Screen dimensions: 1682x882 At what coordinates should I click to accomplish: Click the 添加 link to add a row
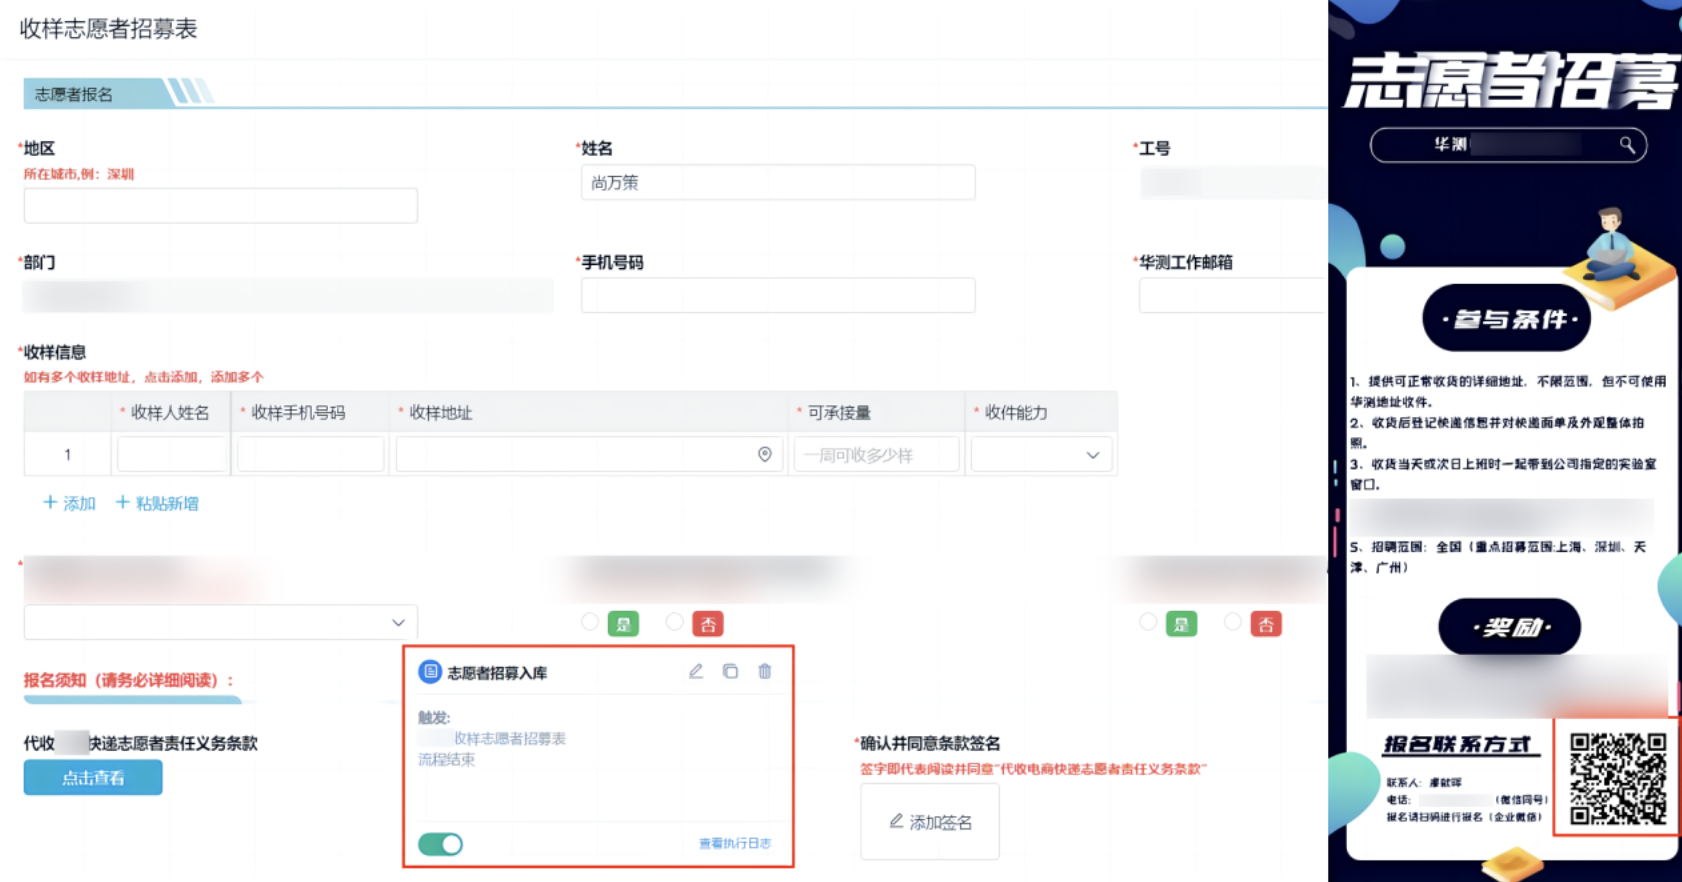tap(69, 503)
